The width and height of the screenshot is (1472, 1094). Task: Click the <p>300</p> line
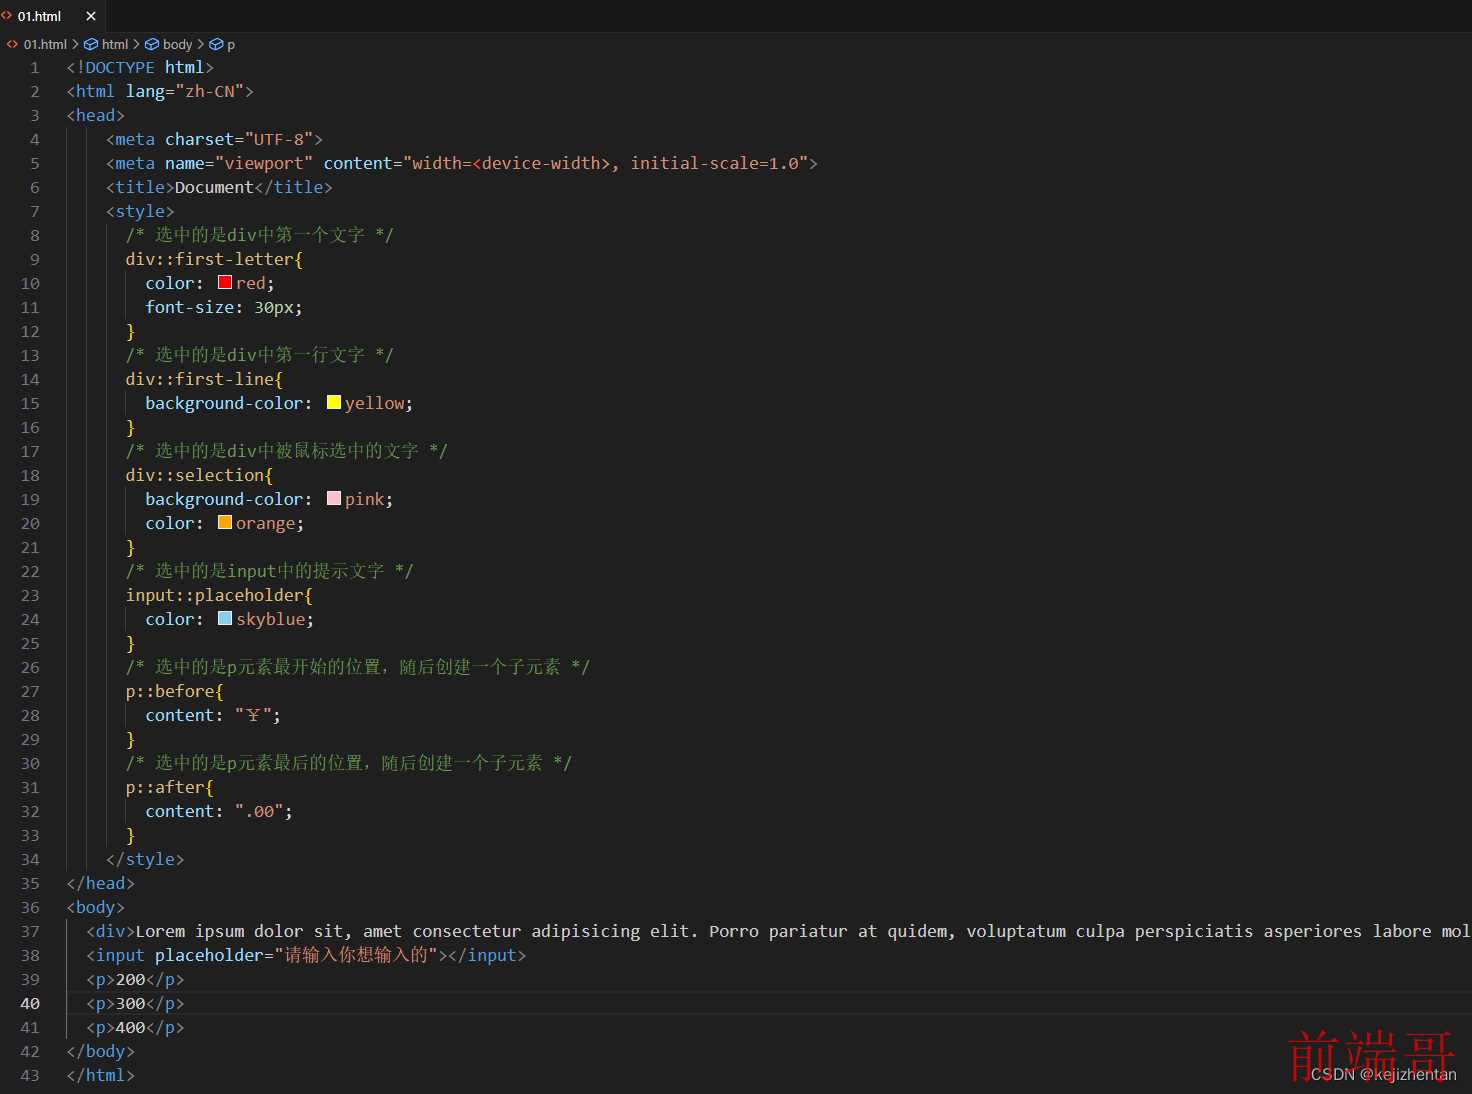[x=135, y=1004]
